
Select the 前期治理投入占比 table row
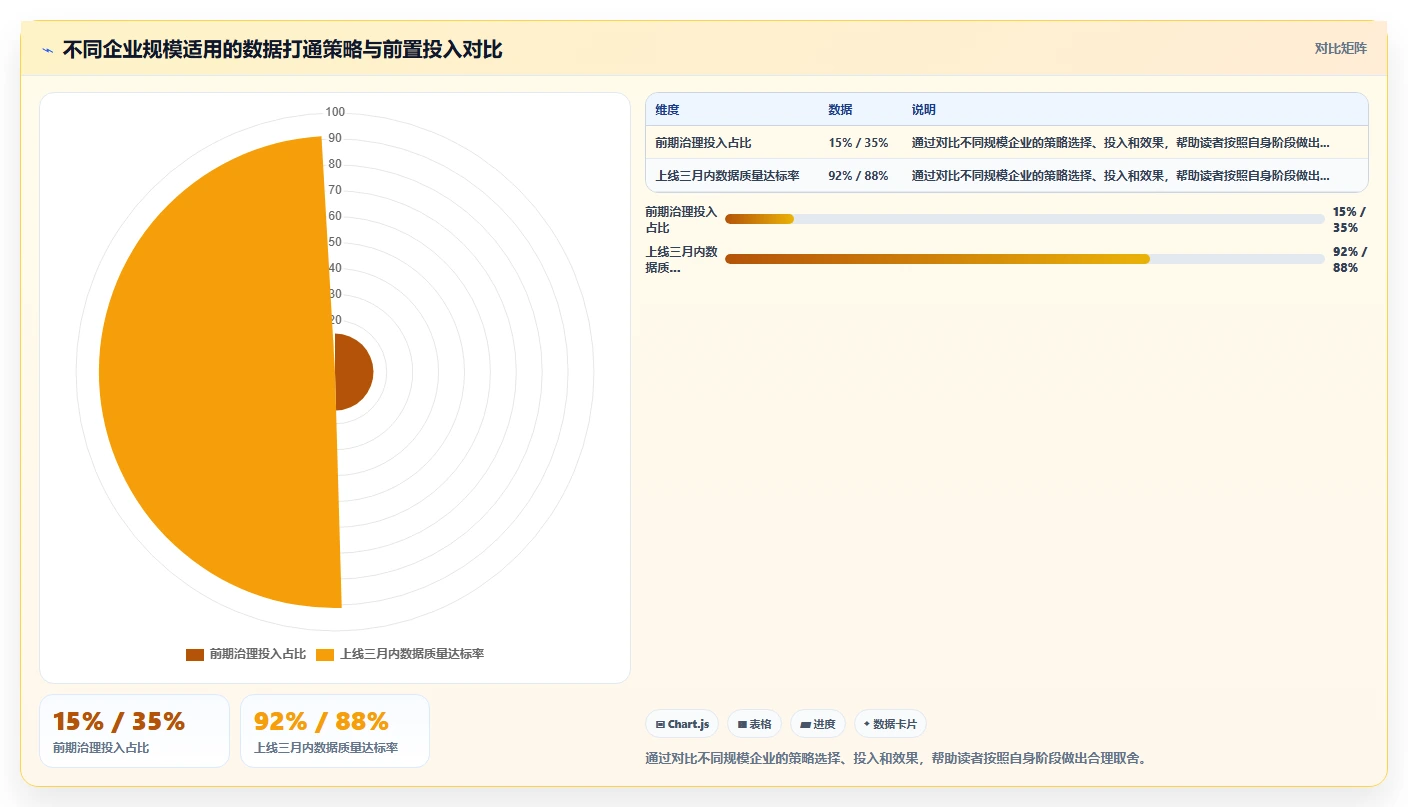pyautogui.click(x=1007, y=143)
